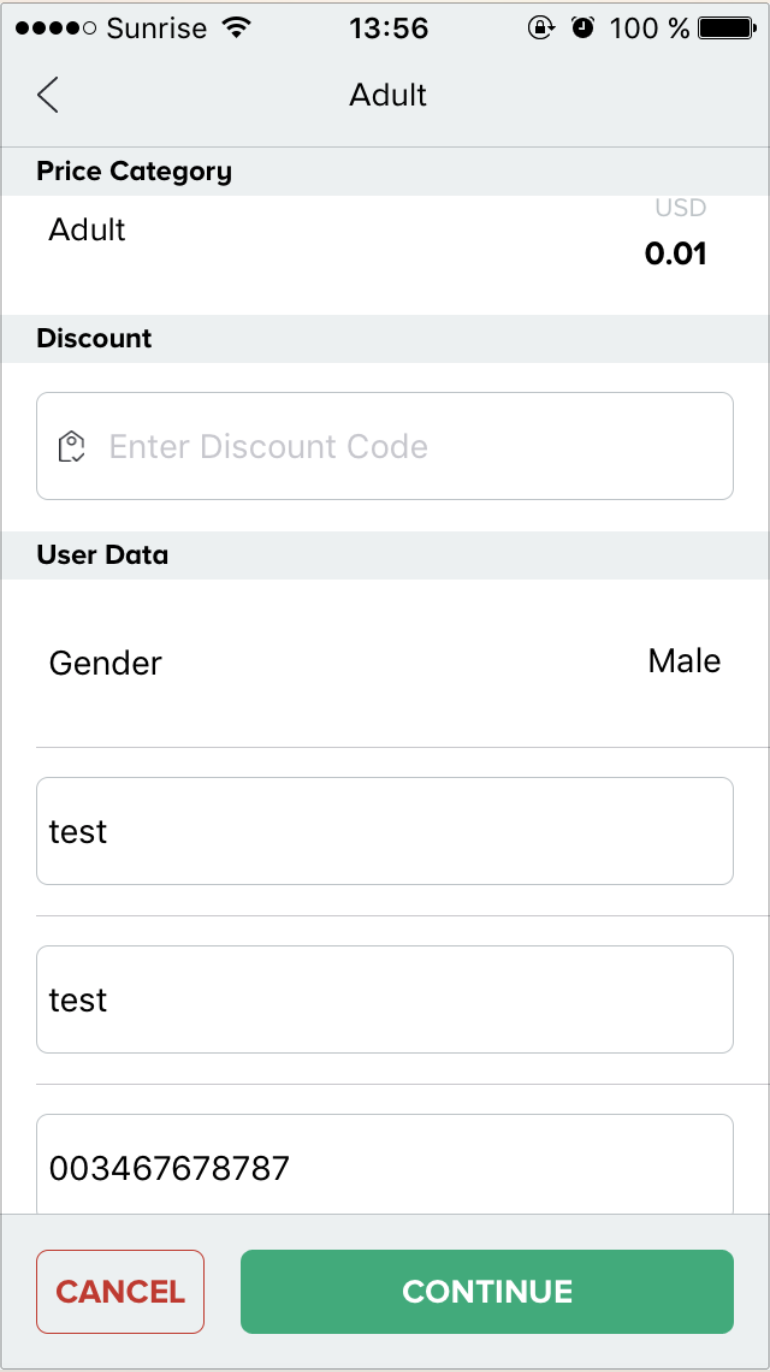The height and width of the screenshot is (1372, 770).
Task: Tap the battery icon in status bar
Action: 727,28
